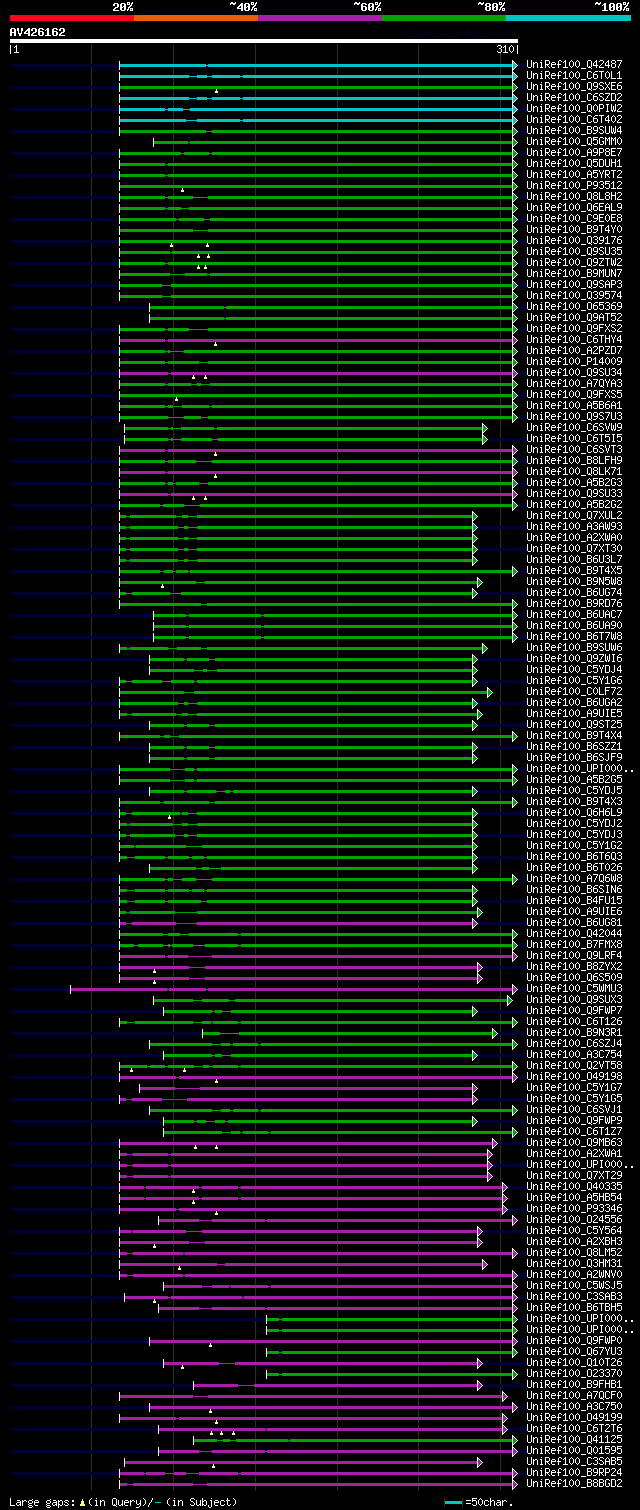The image size is (640, 1510).
Task: Select the UniRef100_C0LF72 label
Action: [574, 691]
